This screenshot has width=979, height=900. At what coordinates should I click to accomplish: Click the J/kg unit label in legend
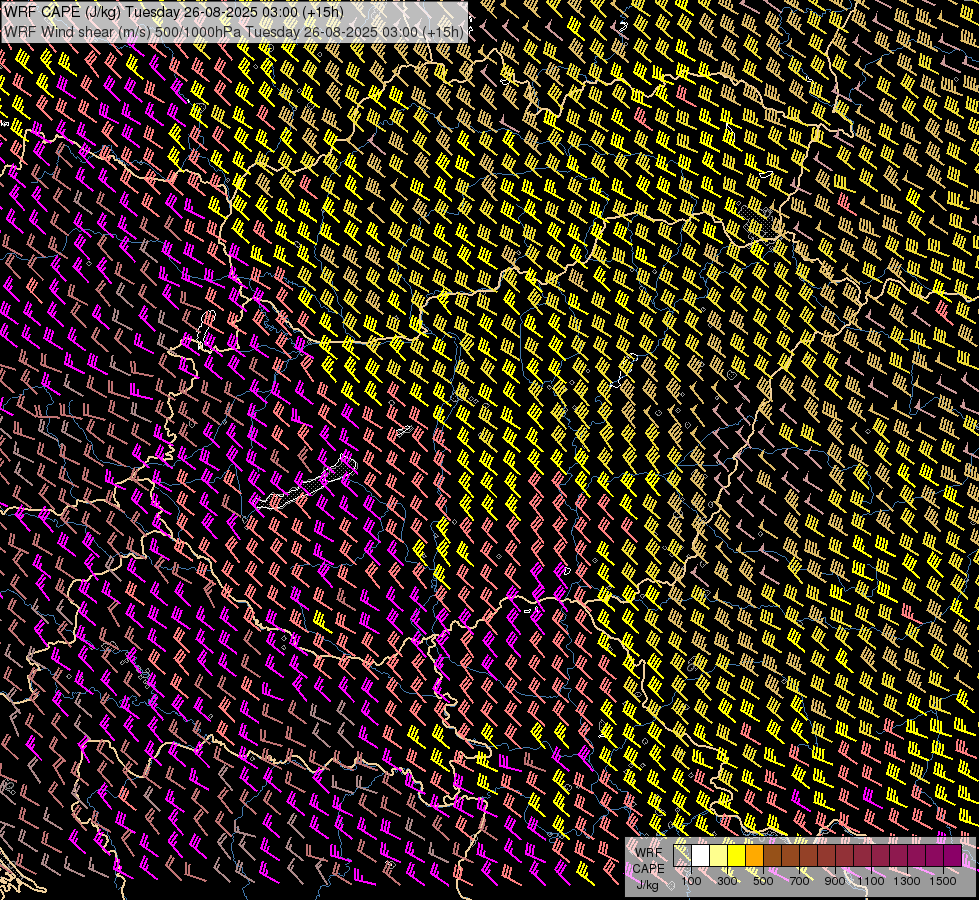coord(647,885)
